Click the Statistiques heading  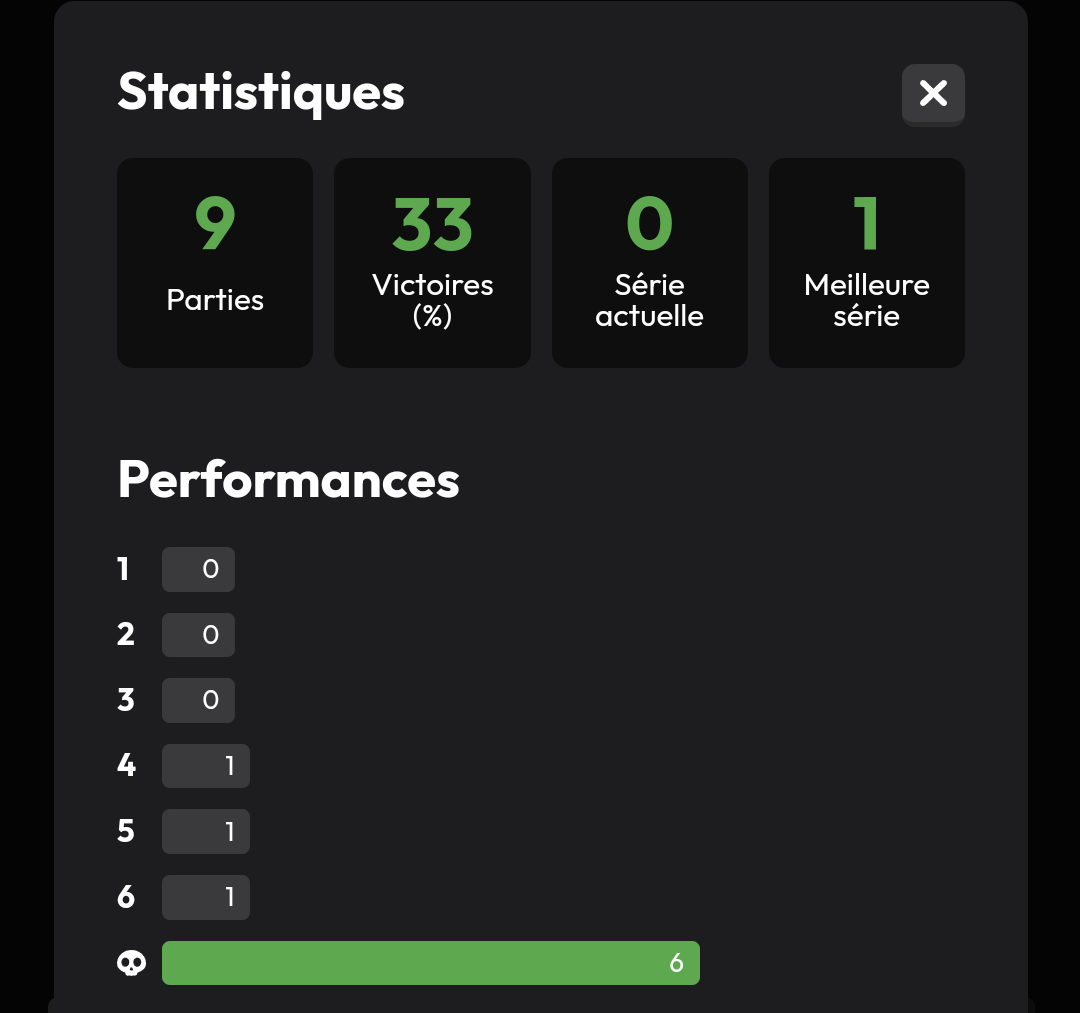[x=261, y=93]
